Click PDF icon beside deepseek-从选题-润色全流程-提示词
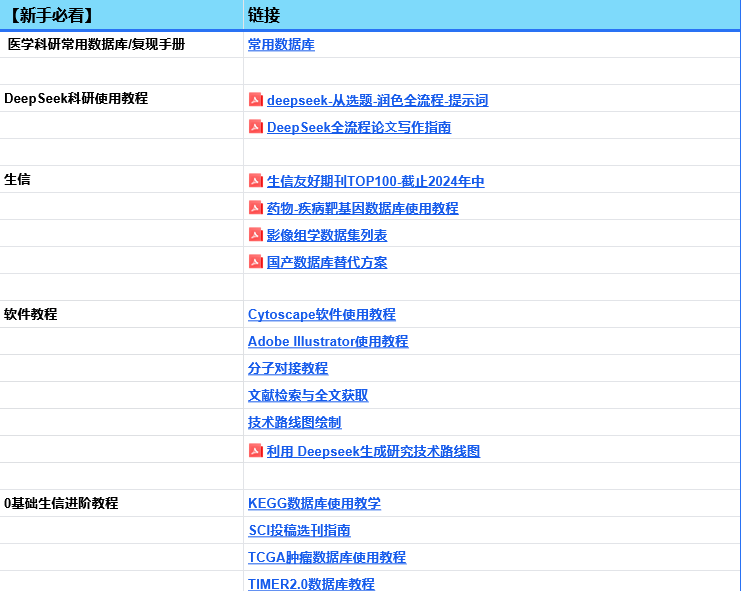The height and width of the screenshot is (591, 741). (256, 100)
